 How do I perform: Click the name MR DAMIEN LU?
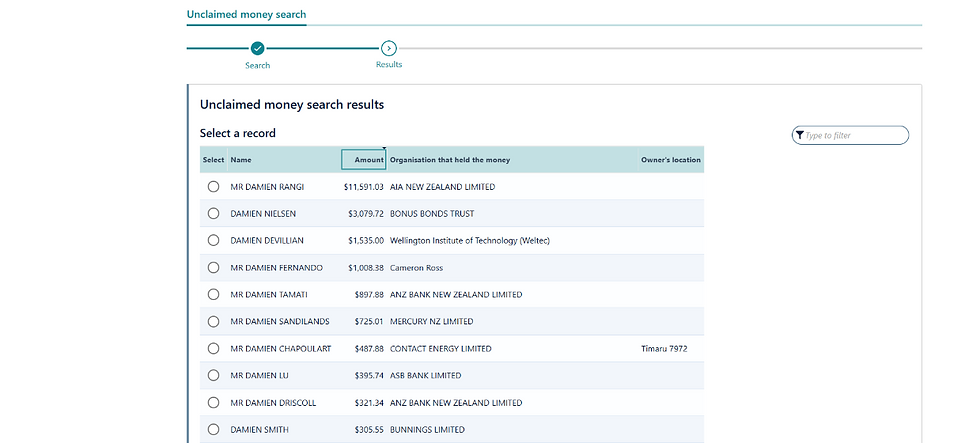pyautogui.click(x=259, y=376)
